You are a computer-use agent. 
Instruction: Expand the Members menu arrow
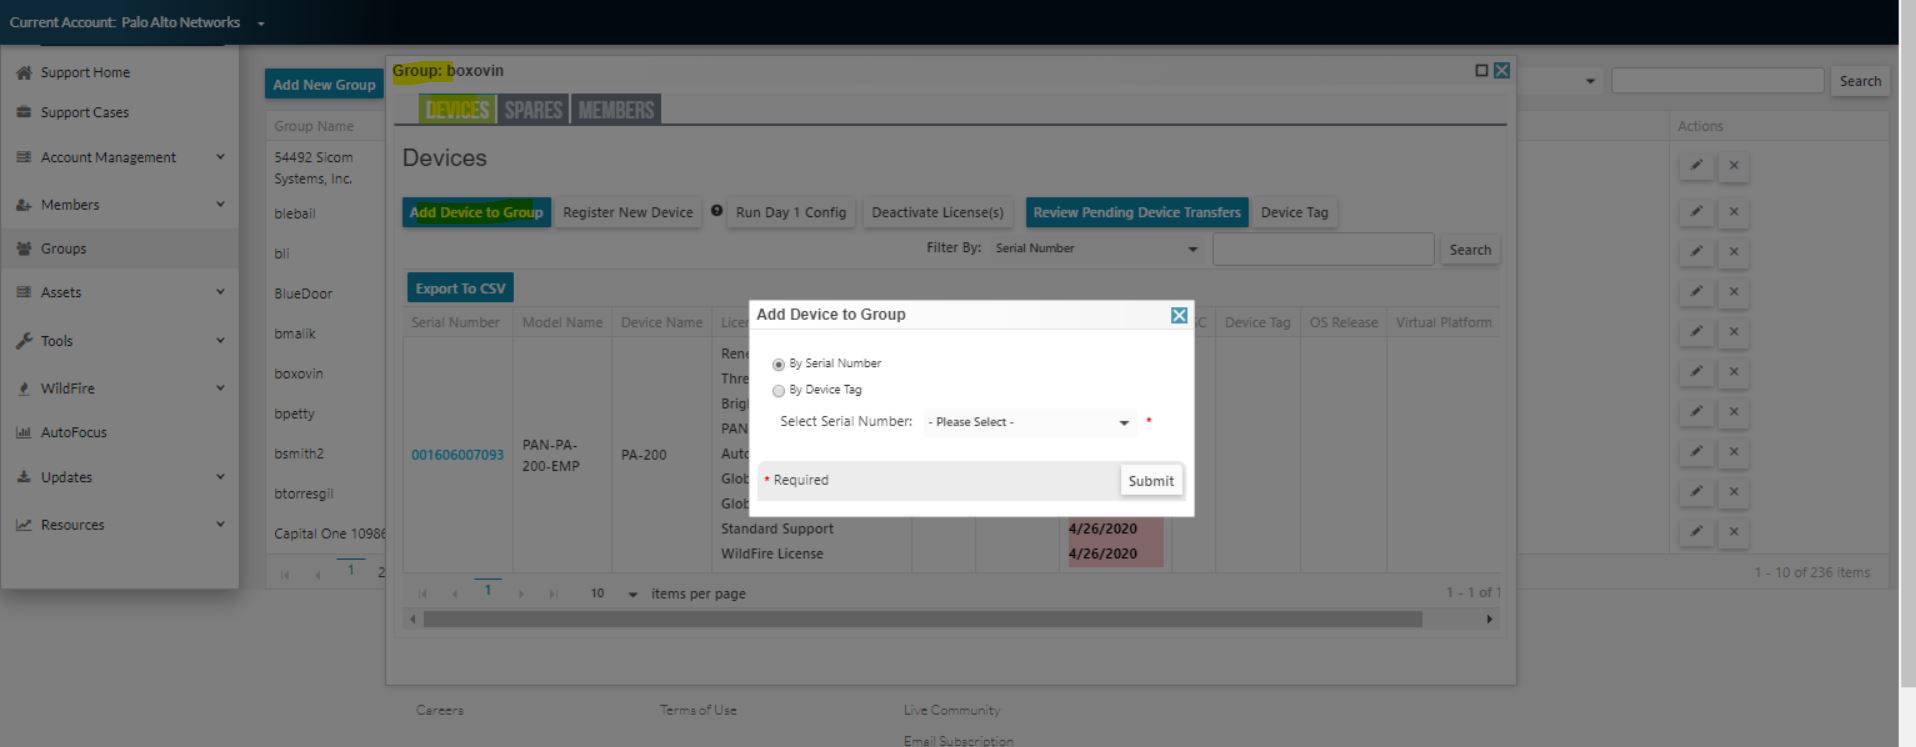220,204
